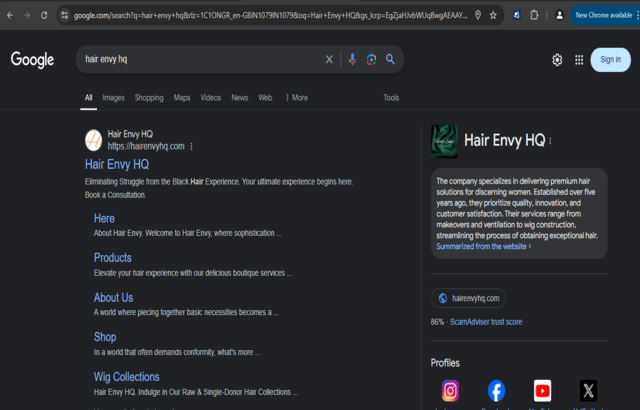
Task: Open the X profile icon
Action: (589, 391)
